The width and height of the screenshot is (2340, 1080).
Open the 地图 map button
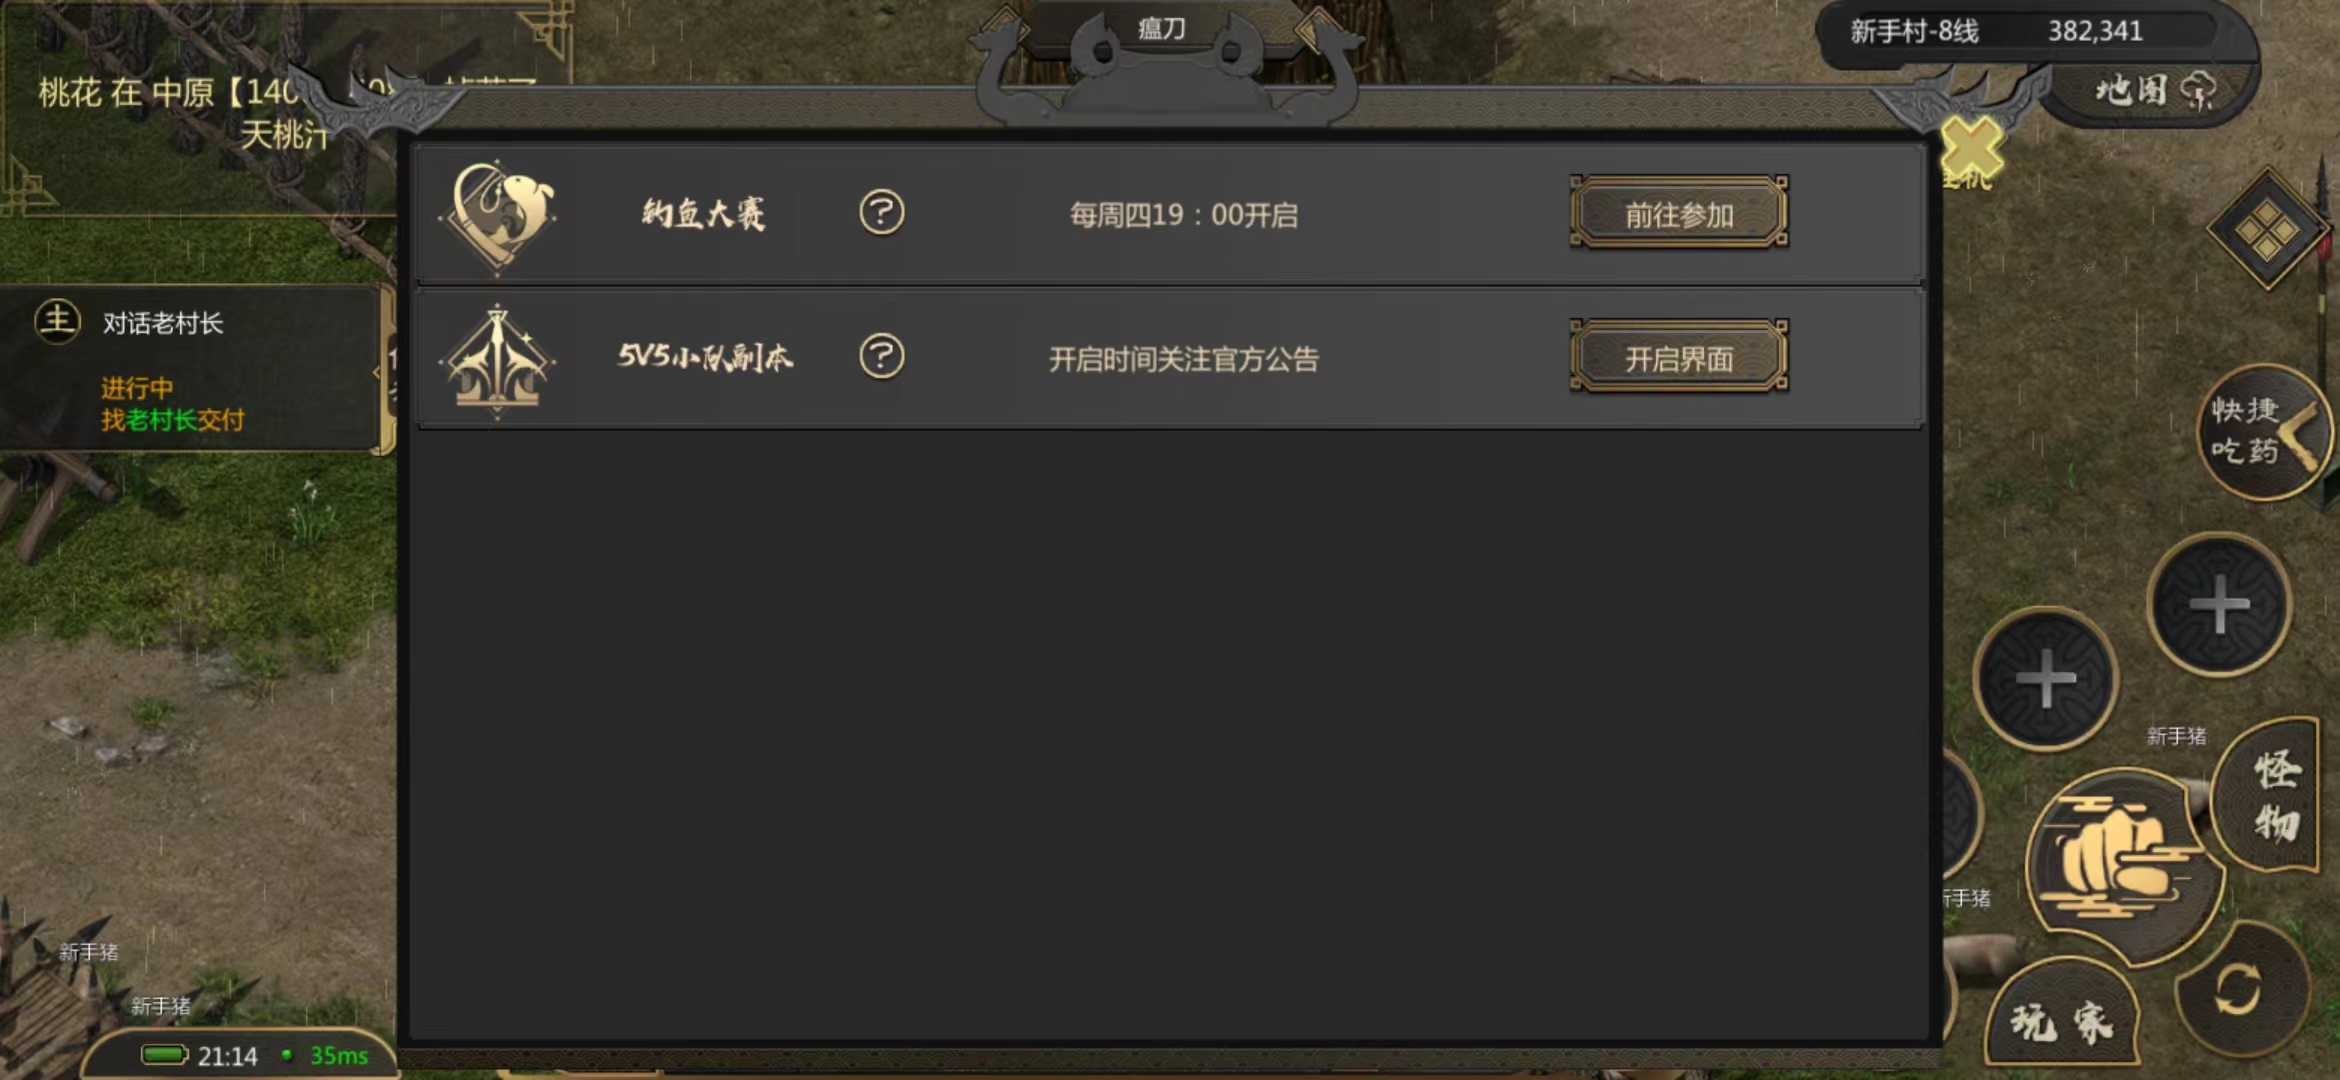pos(2153,92)
